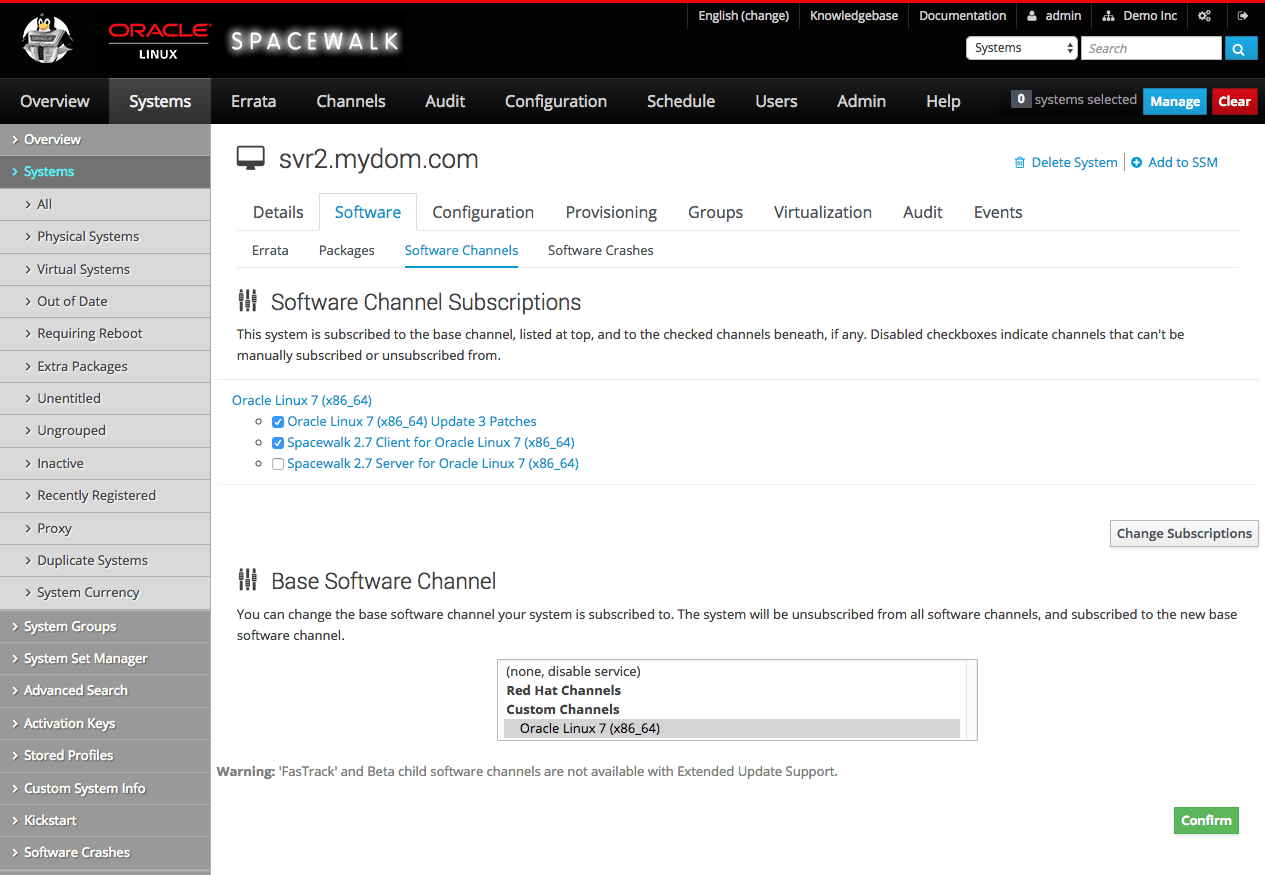The height and width of the screenshot is (875, 1265).
Task: Open Out of Date systems in the sidebar
Action: (x=105, y=301)
